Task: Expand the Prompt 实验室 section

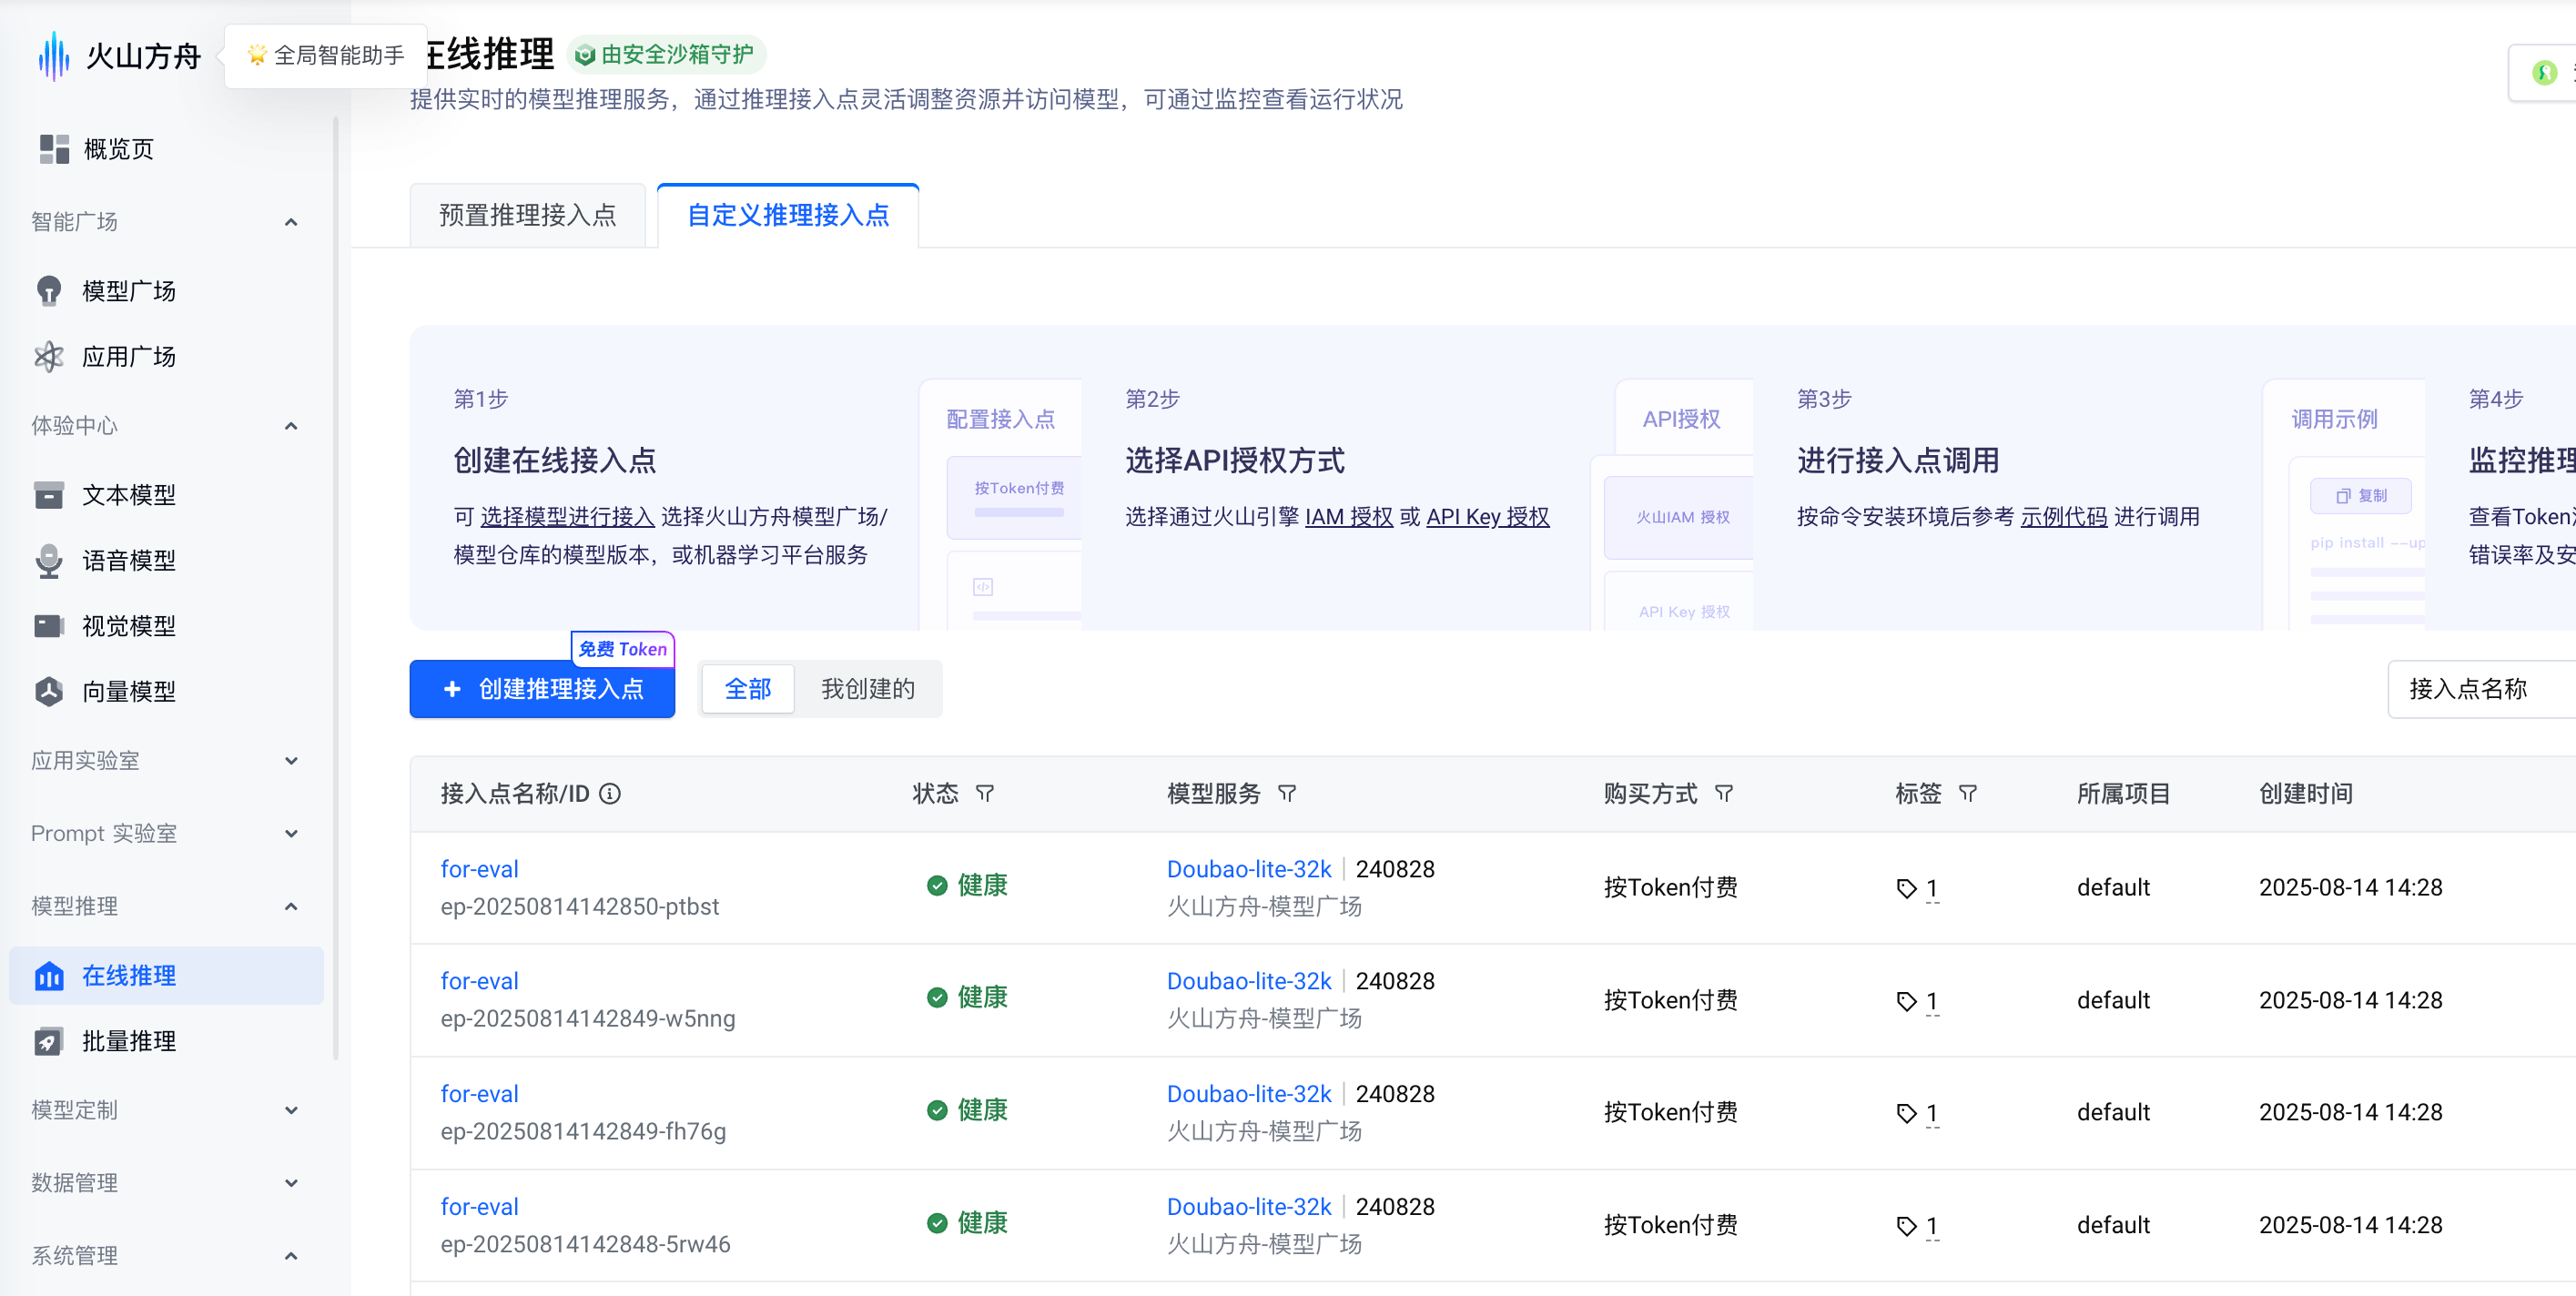Action: (291, 834)
